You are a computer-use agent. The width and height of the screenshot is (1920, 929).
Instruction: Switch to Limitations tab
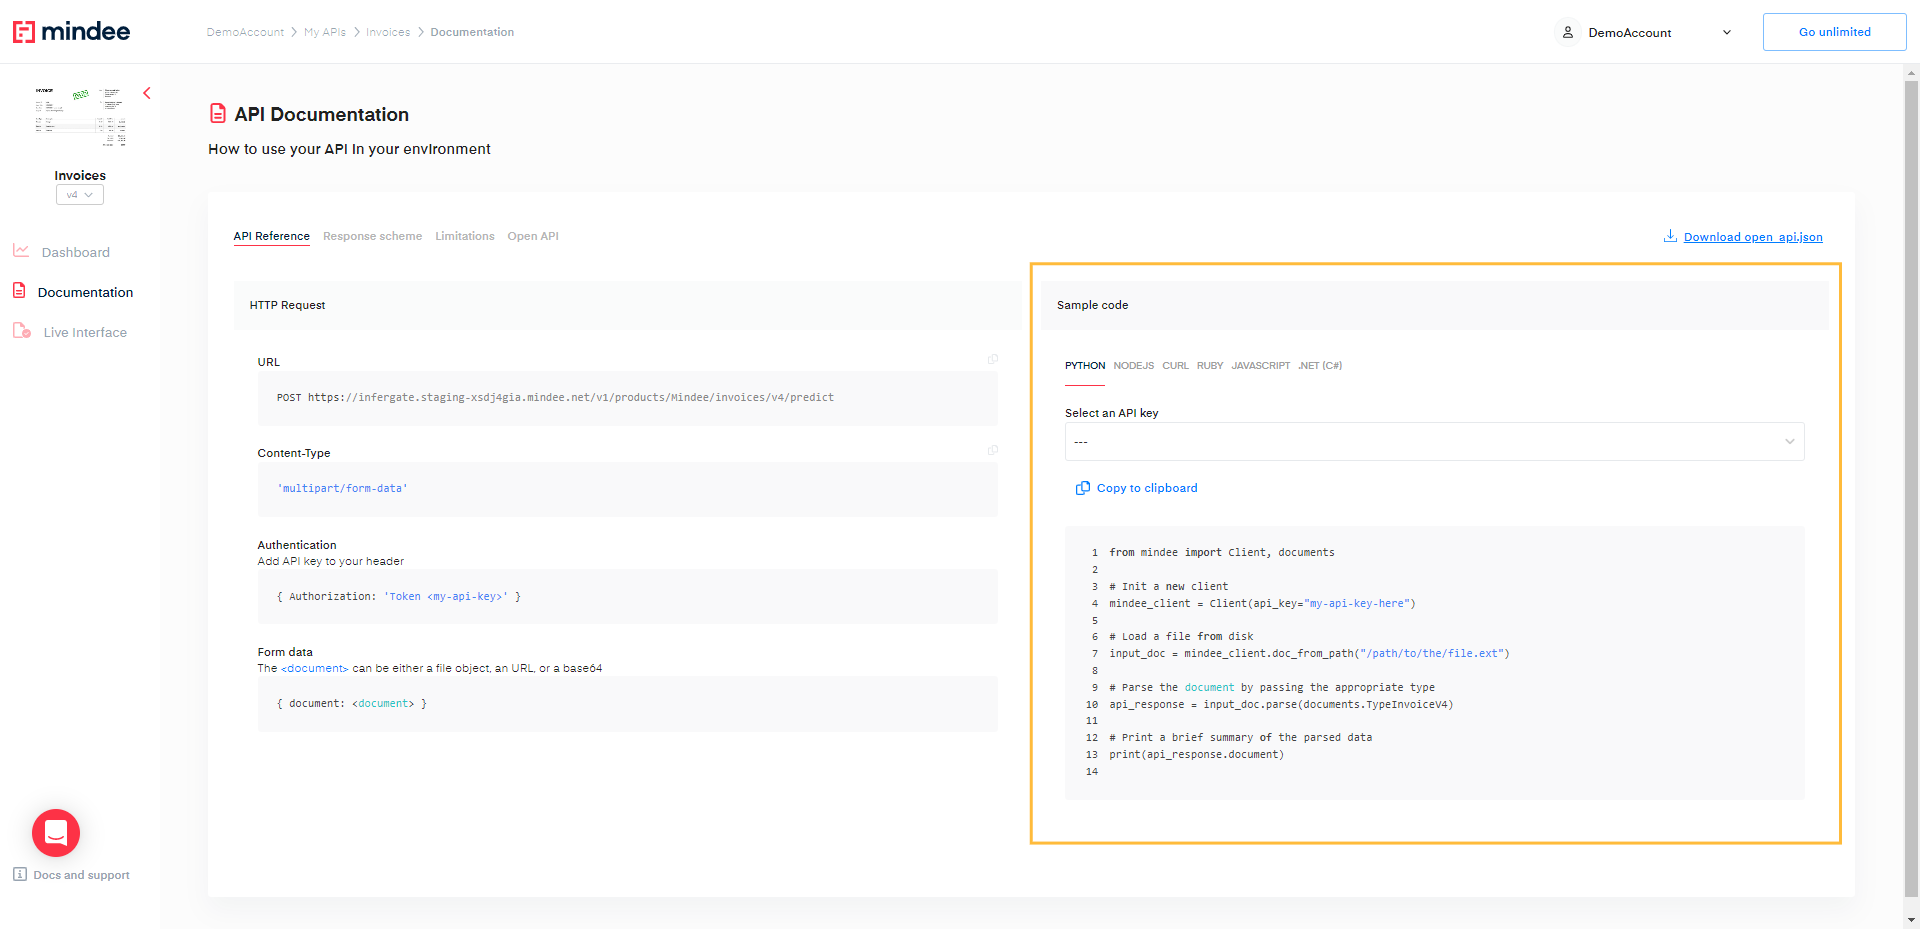[465, 236]
